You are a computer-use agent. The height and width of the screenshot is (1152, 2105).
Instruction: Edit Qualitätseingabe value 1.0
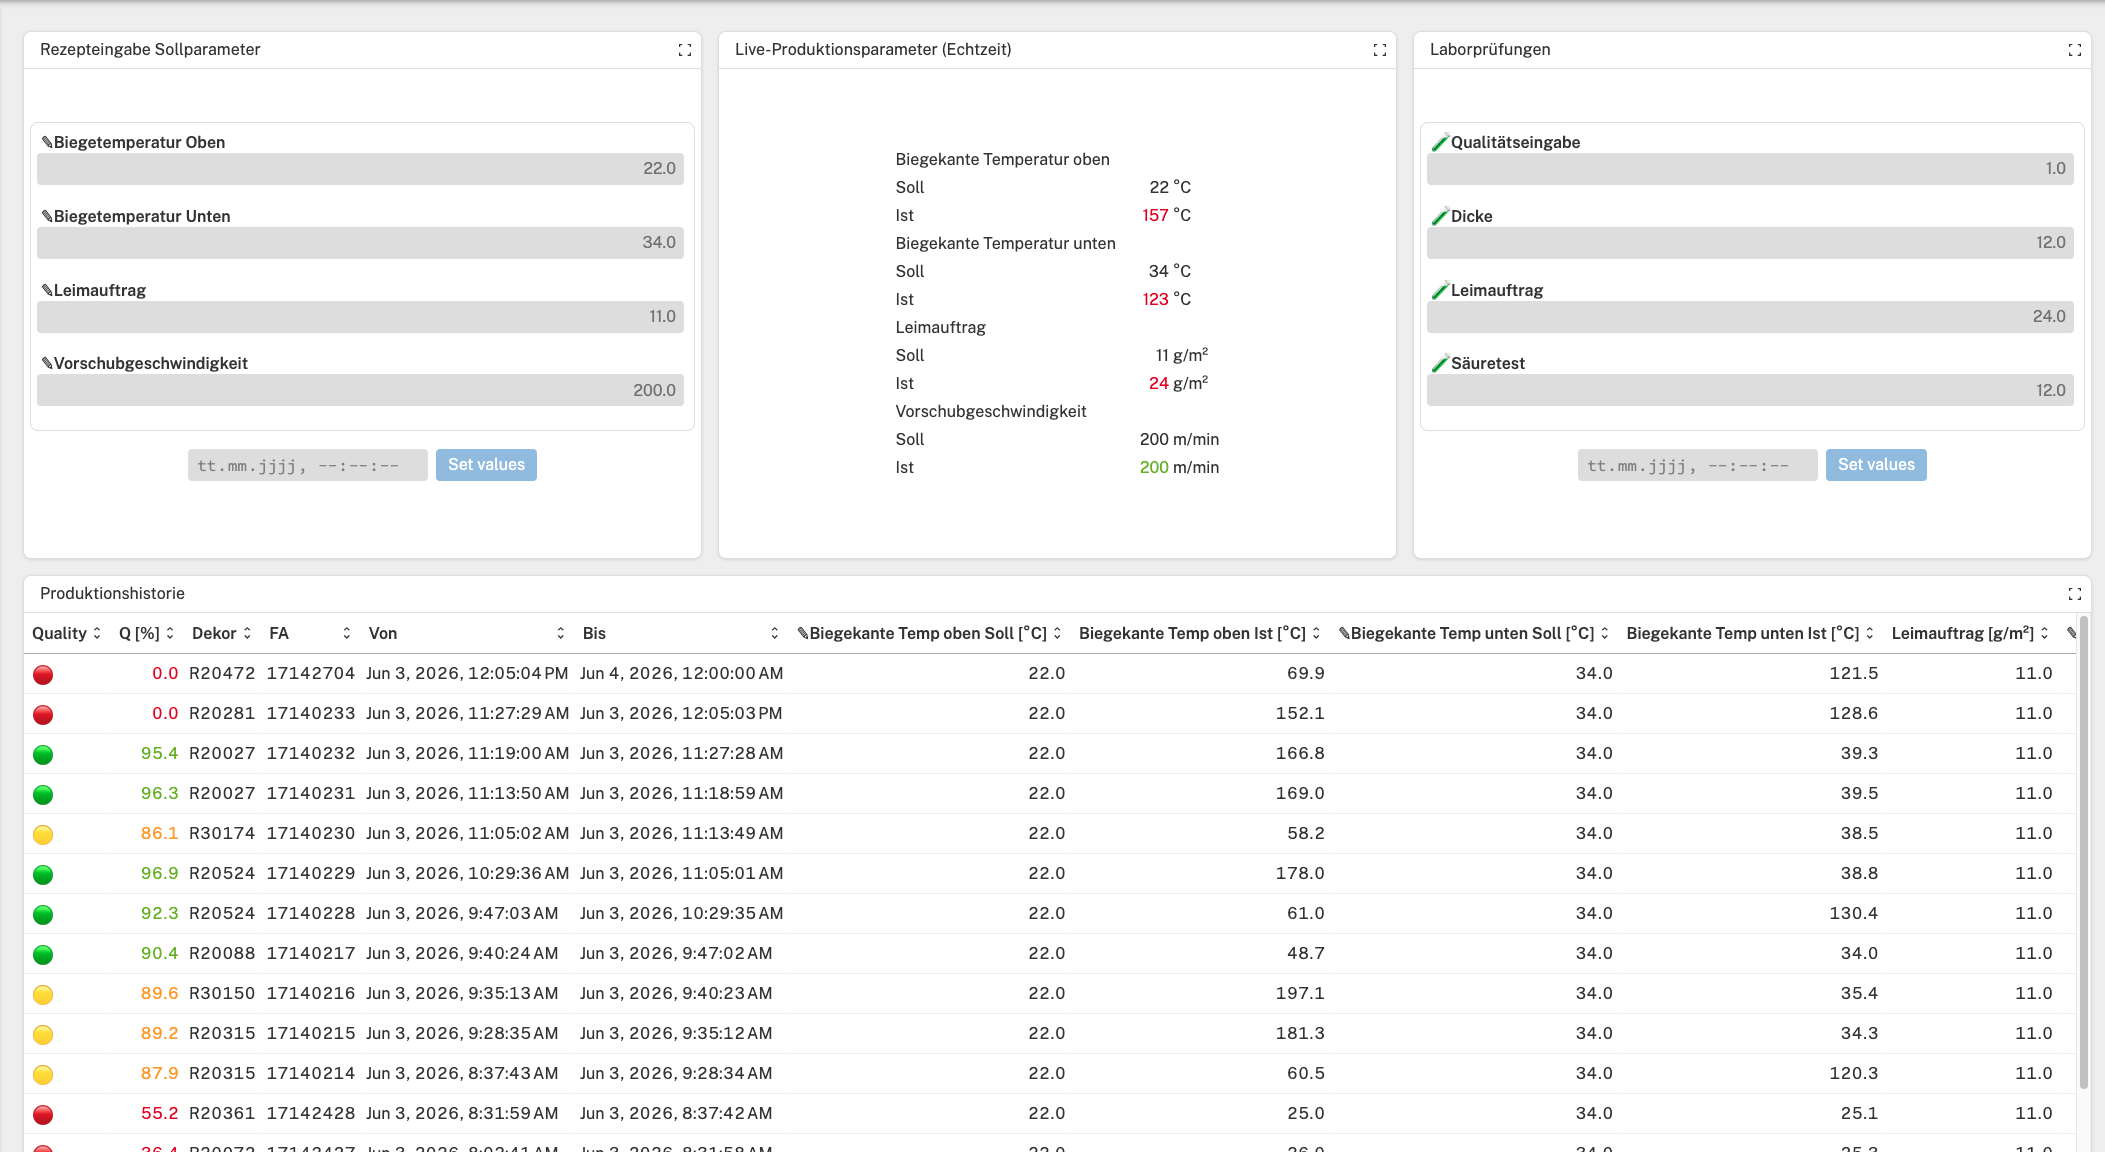pos(1750,169)
